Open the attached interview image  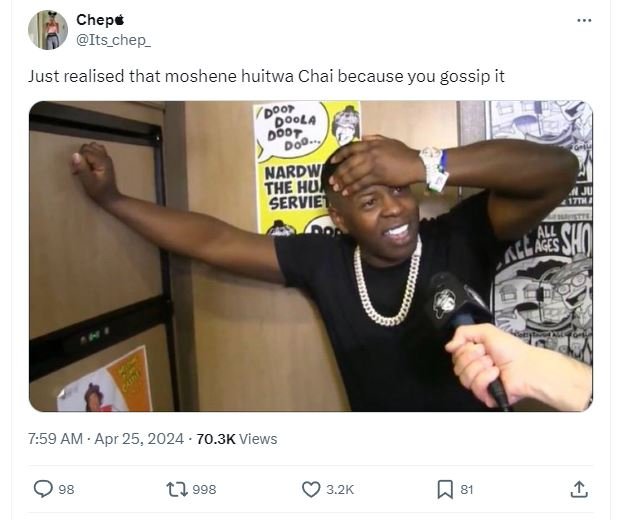[311, 256]
